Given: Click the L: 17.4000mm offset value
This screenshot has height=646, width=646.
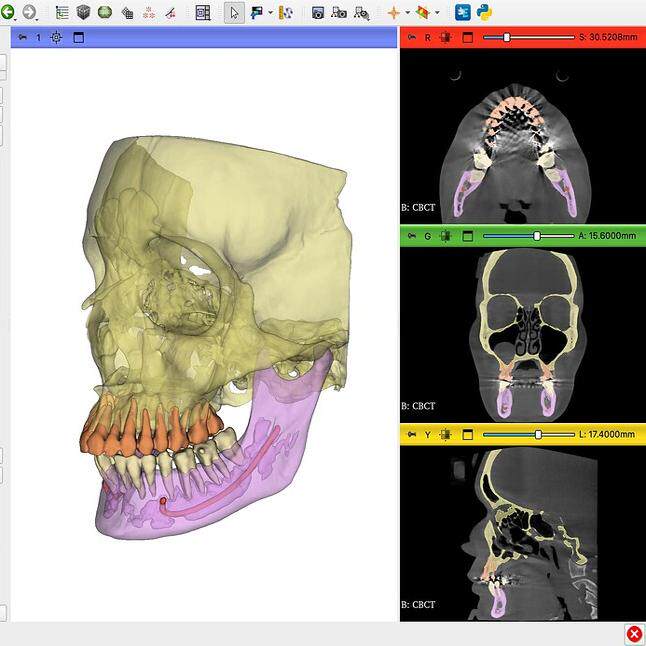Looking at the screenshot, I should pos(607,434).
